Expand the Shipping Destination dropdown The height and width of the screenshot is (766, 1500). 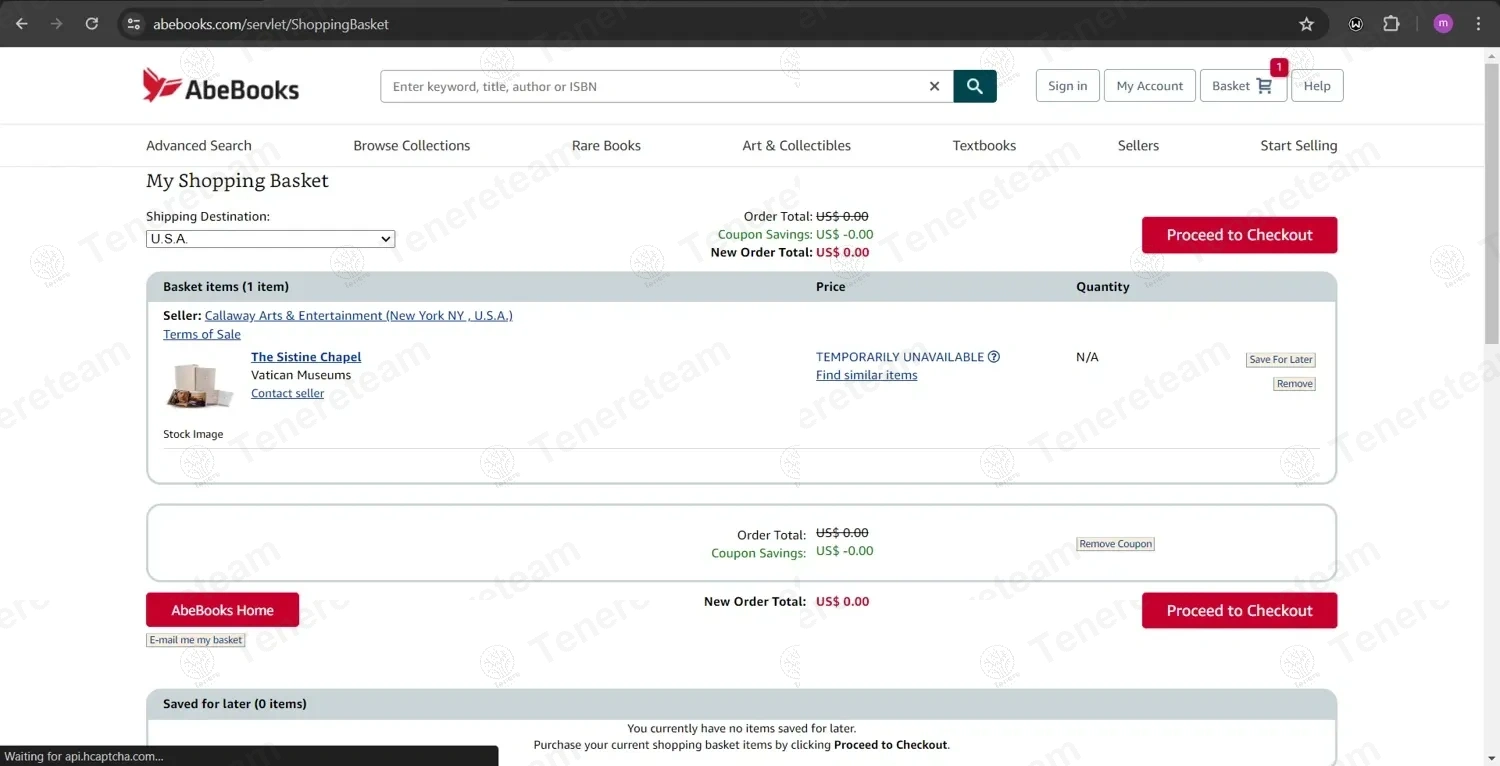[x=270, y=239]
